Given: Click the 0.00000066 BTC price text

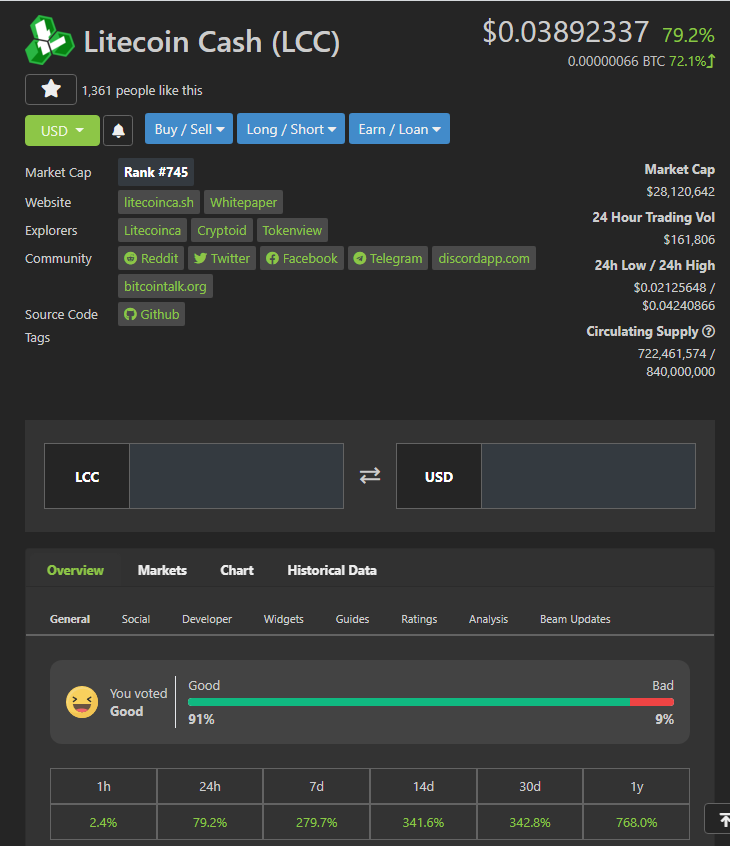Looking at the screenshot, I should 616,62.
